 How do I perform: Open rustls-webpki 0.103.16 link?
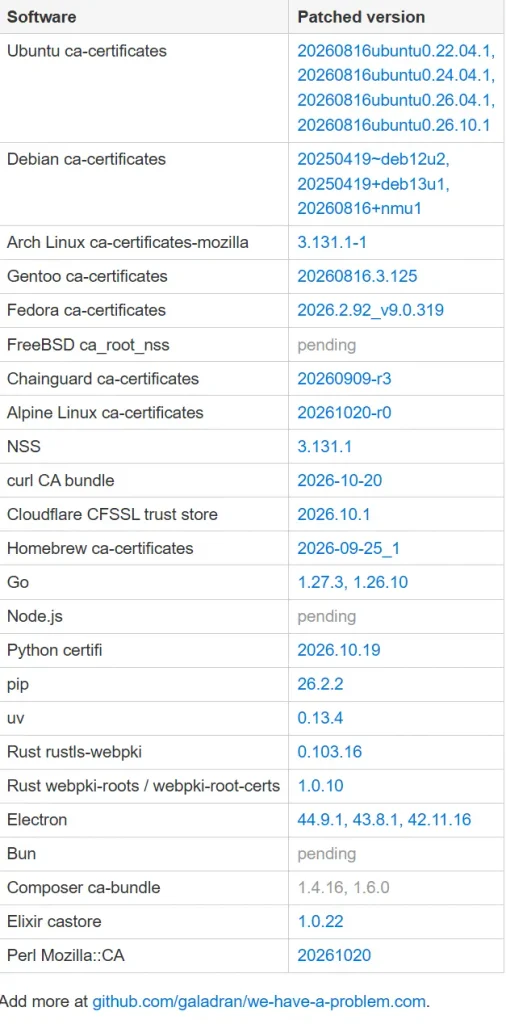[x=330, y=752]
